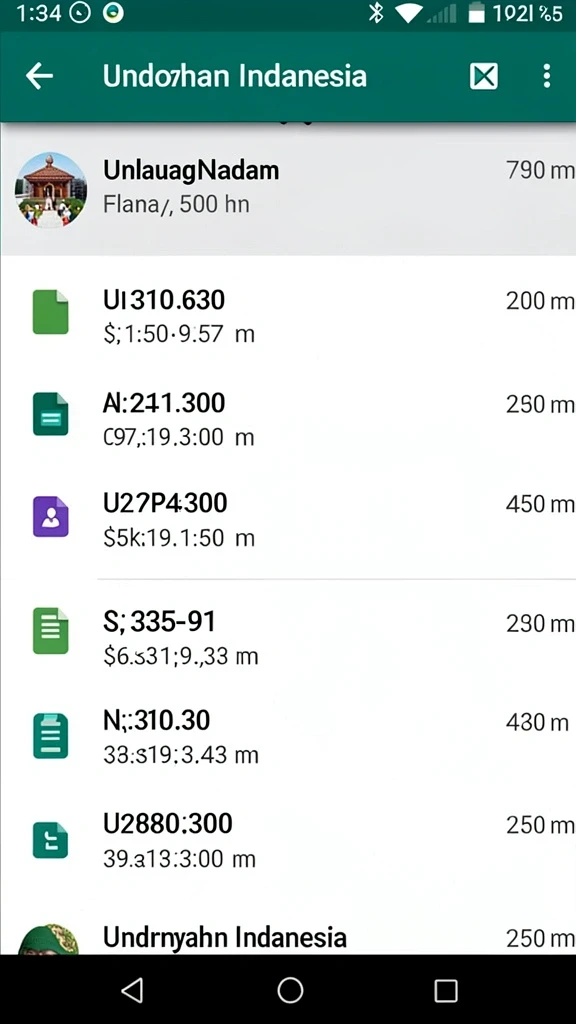Screen dimensions: 576x1024
Task: Open the UI310.630 green file icon
Action: pos(51,312)
